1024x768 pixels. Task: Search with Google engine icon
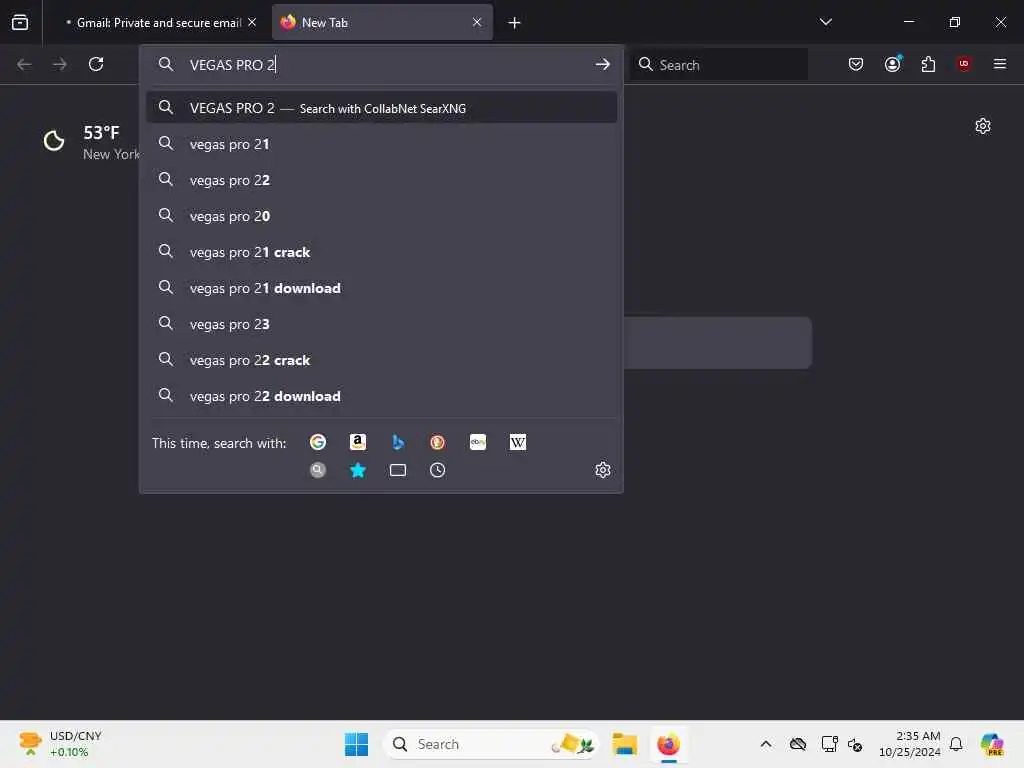click(x=318, y=442)
